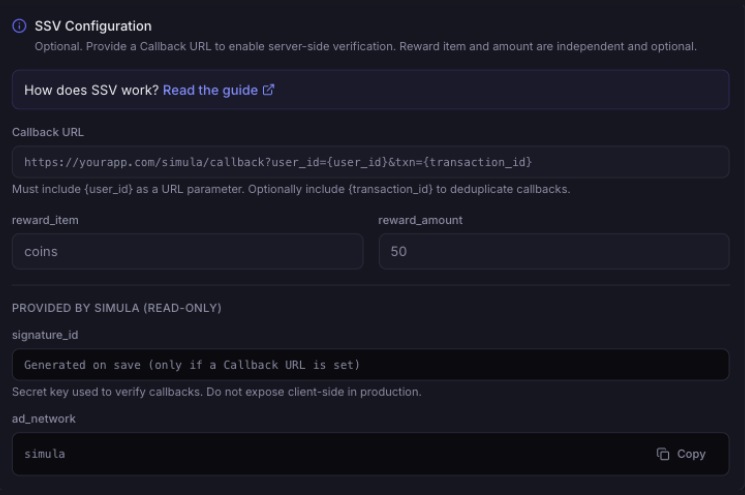Click the 'Must include {user_id}' helper text
The height and width of the screenshot is (495, 745).
291,189
